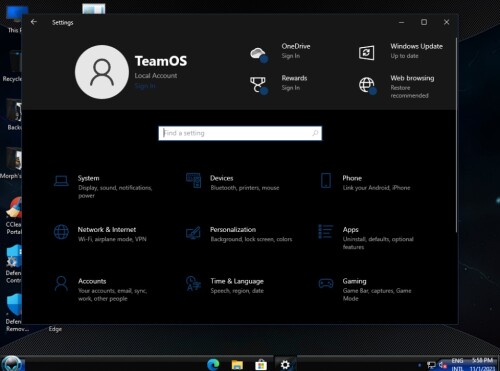Open the OneDrive cloud icon
Screen dimensions: 500x371
(259, 54)
